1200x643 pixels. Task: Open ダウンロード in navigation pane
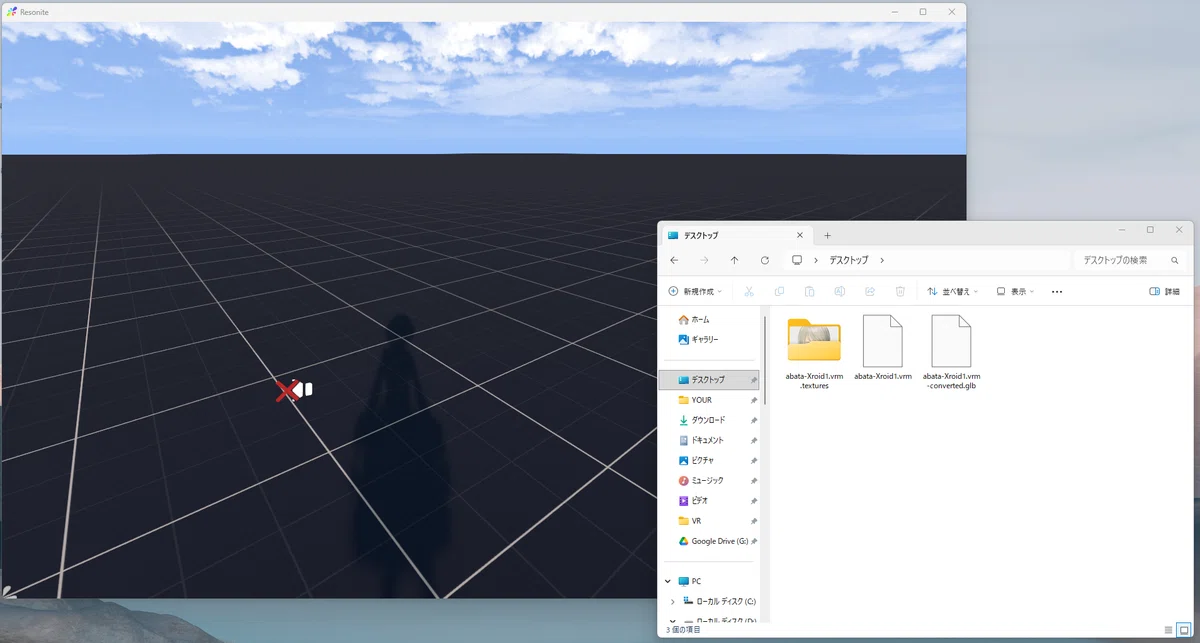point(708,420)
